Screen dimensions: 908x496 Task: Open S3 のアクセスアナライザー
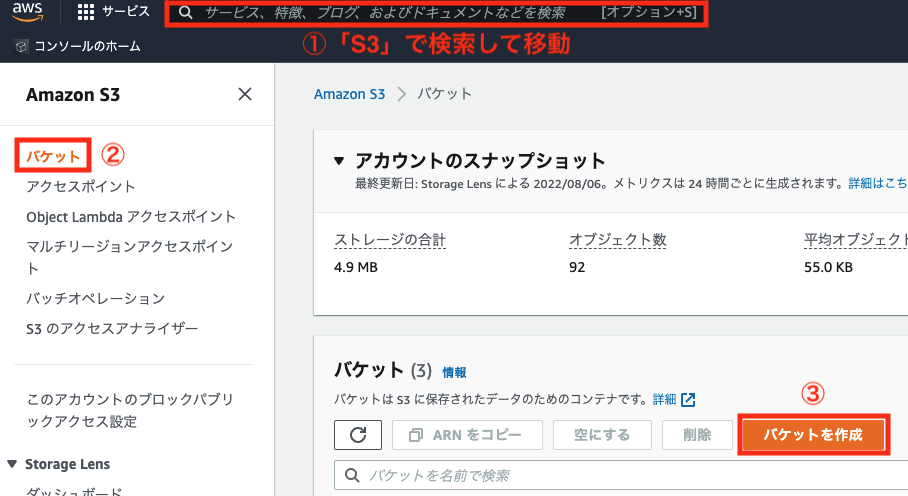(112, 329)
